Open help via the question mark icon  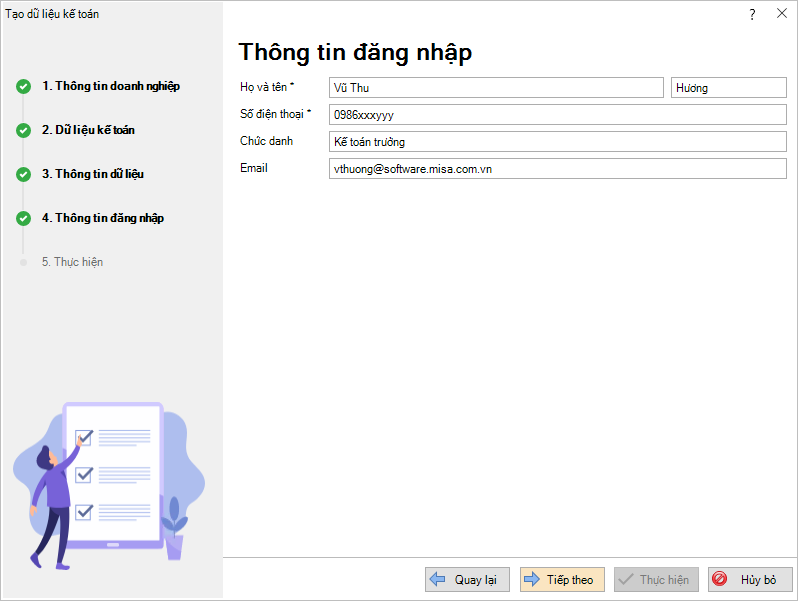[x=752, y=14]
